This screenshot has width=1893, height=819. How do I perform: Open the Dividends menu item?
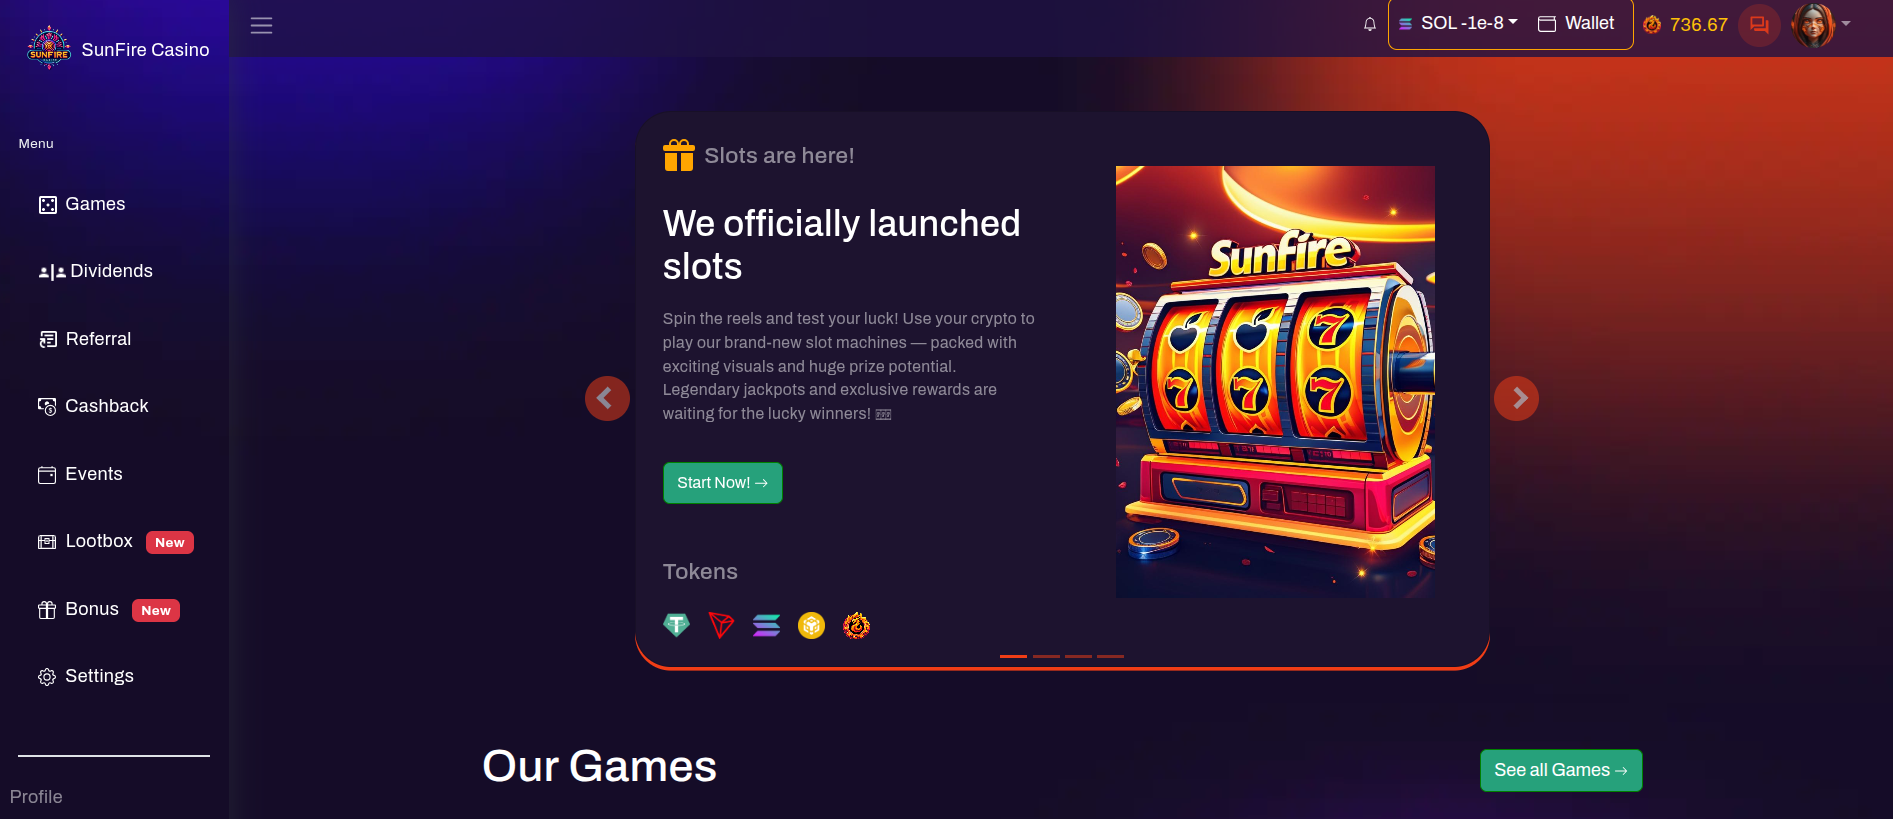[96, 271]
